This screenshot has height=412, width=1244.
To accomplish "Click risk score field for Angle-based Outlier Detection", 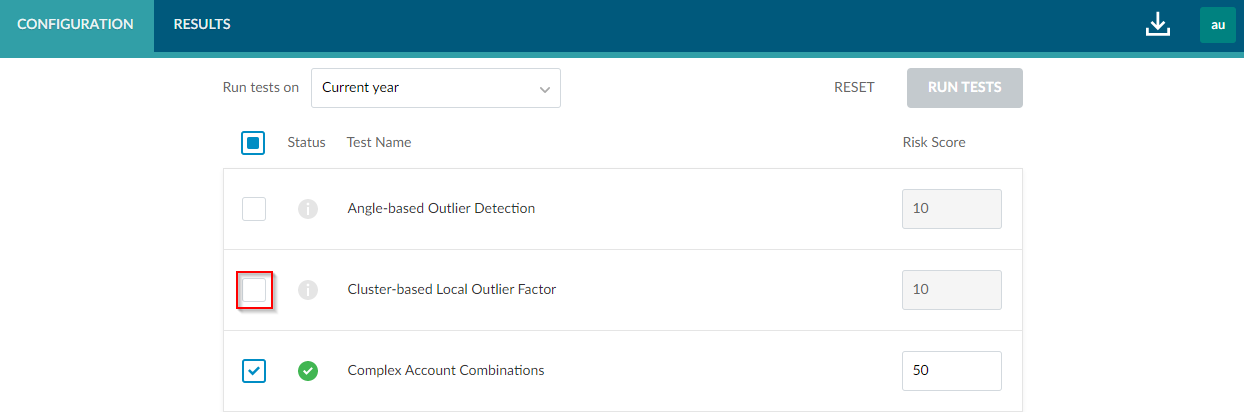I will pyautogui.click(x=951, y=209).
